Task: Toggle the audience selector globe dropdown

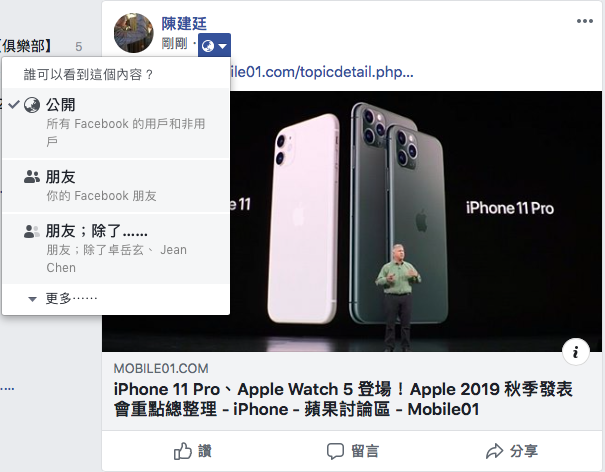Action: pos(214,46)
